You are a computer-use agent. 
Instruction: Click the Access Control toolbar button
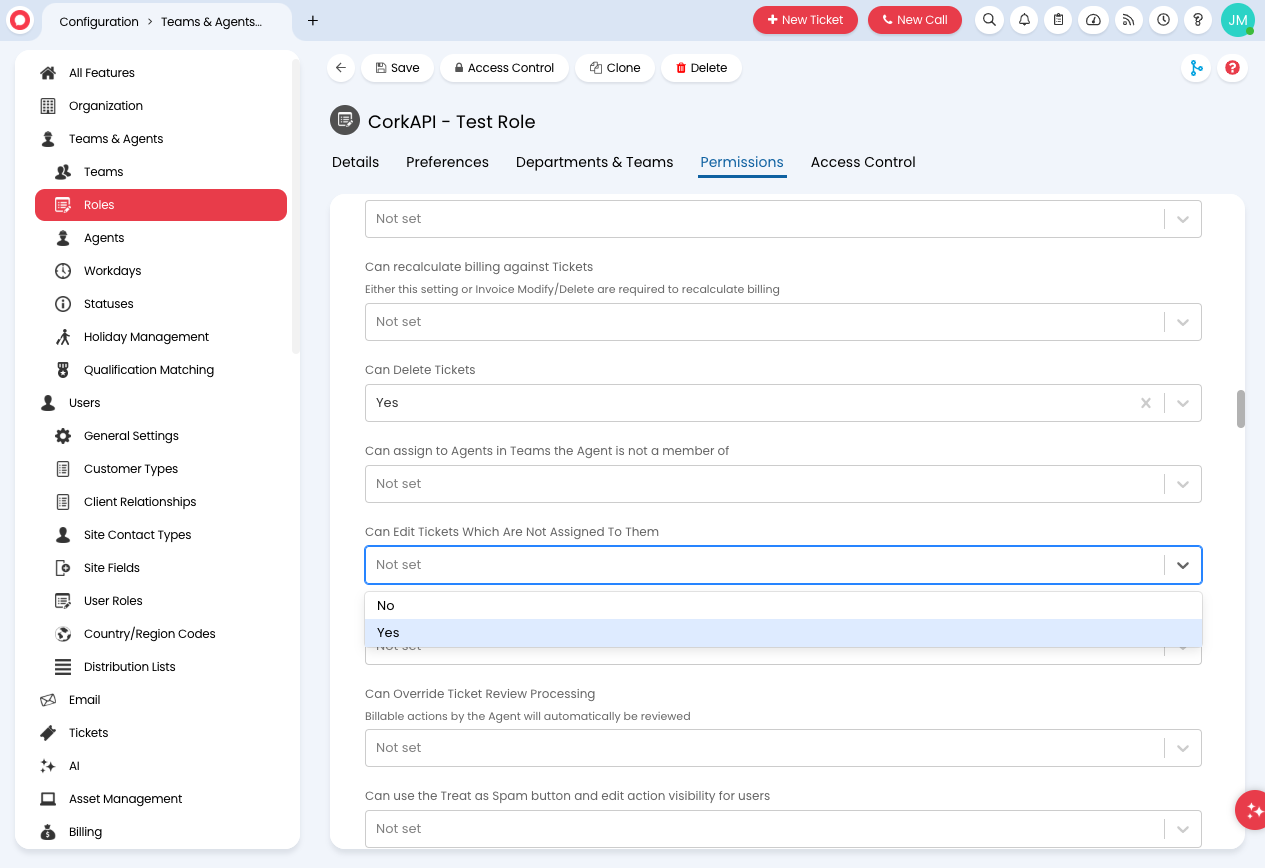[x=504, y=68]
